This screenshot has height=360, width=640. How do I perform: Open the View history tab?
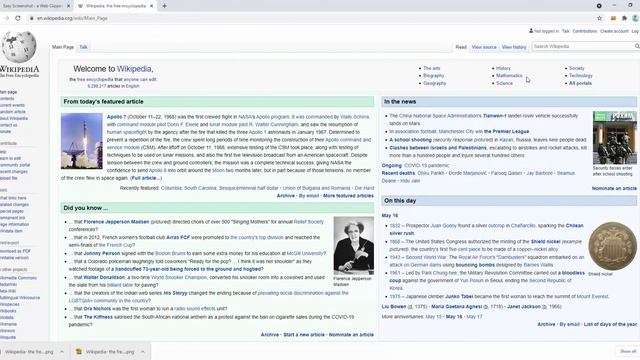(514, 47)
